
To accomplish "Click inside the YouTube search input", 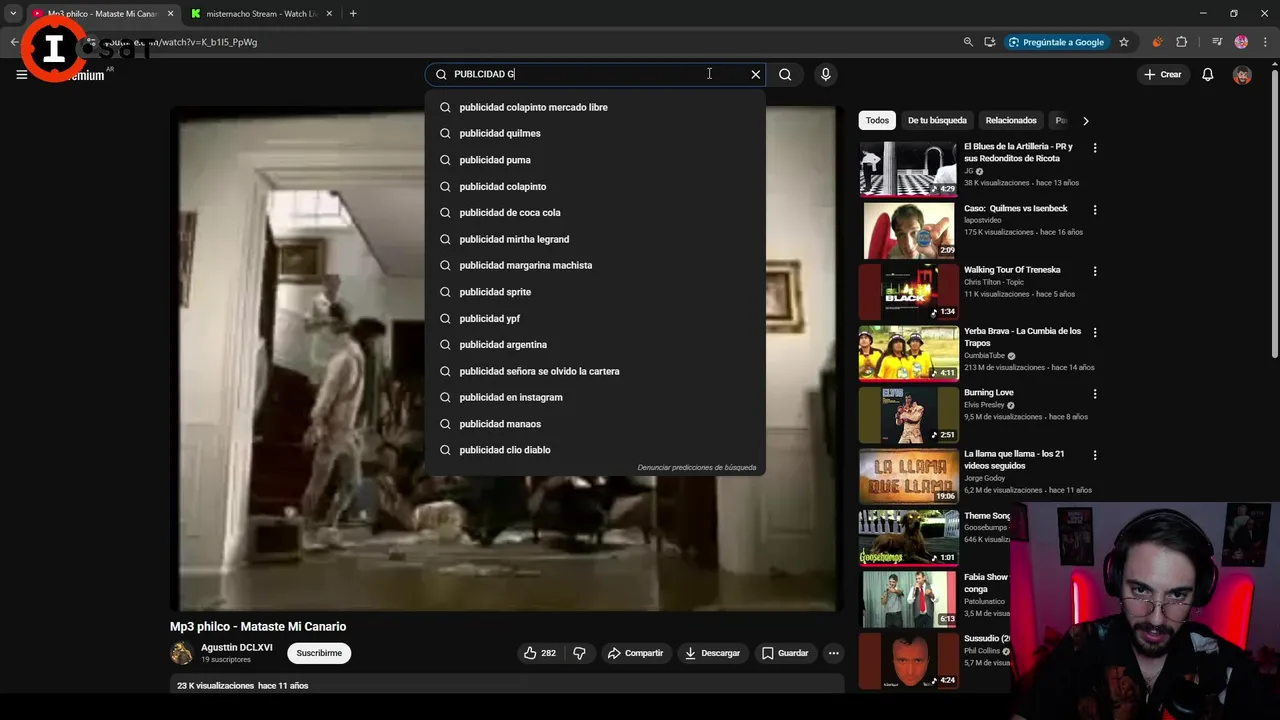I will tap(595, 74).
